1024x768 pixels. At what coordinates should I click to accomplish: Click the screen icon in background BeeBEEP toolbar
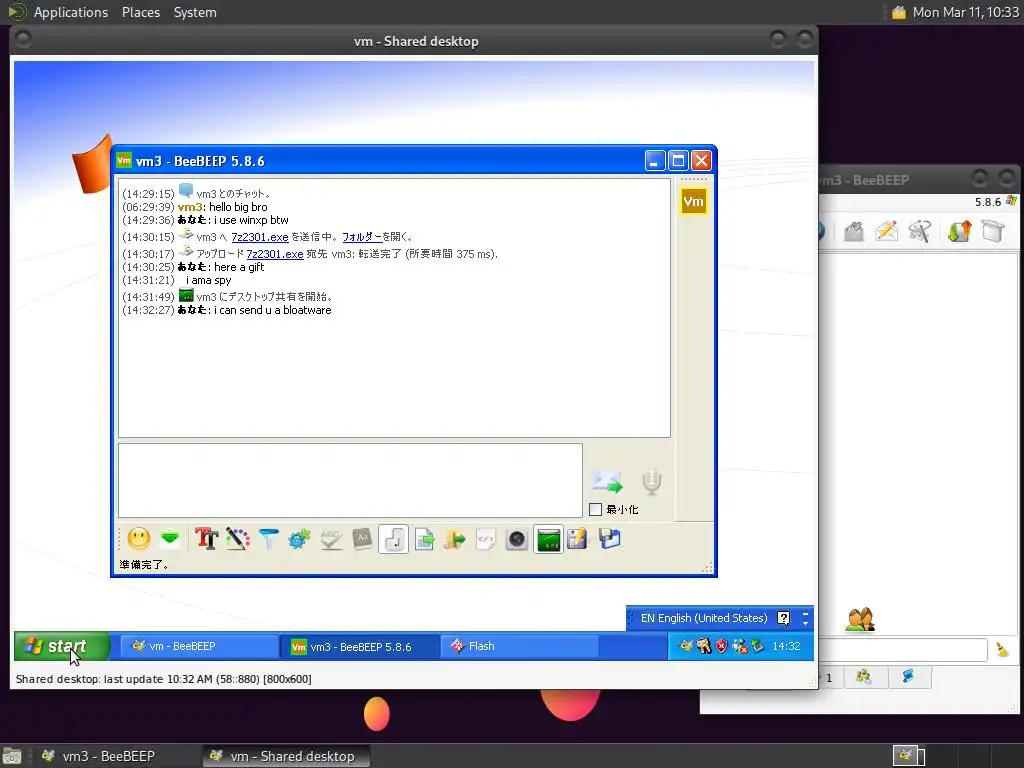(993, 231)
